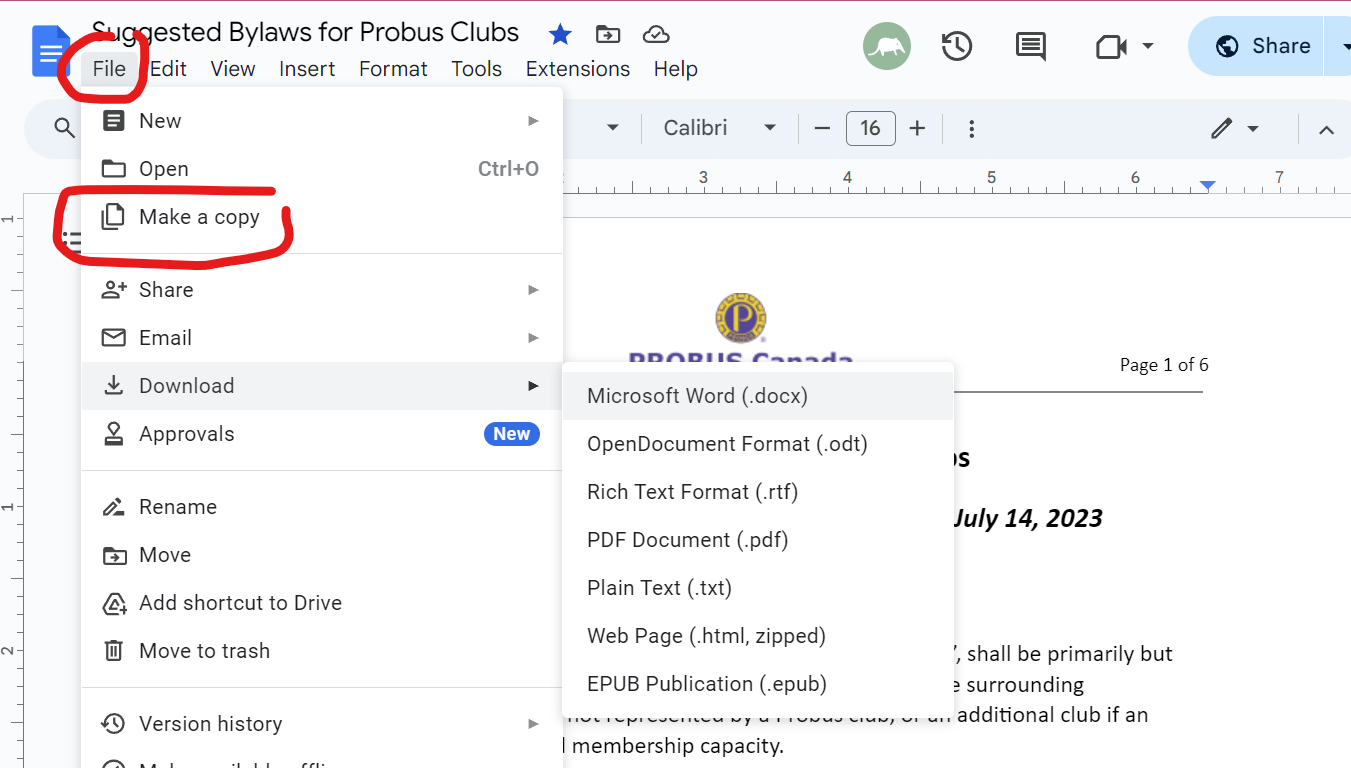The image size is (1351, 768).
Task: Click the blue right-indent ruler marker
Action: (x=1208, y=186)
